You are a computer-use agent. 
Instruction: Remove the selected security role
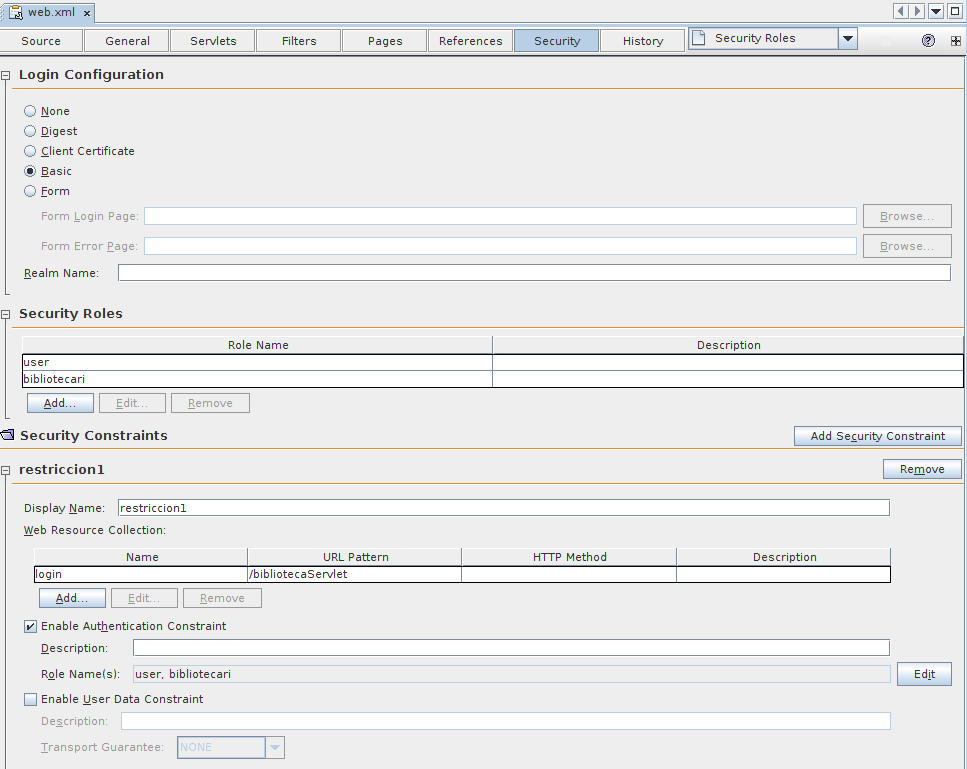coord(210,403)
